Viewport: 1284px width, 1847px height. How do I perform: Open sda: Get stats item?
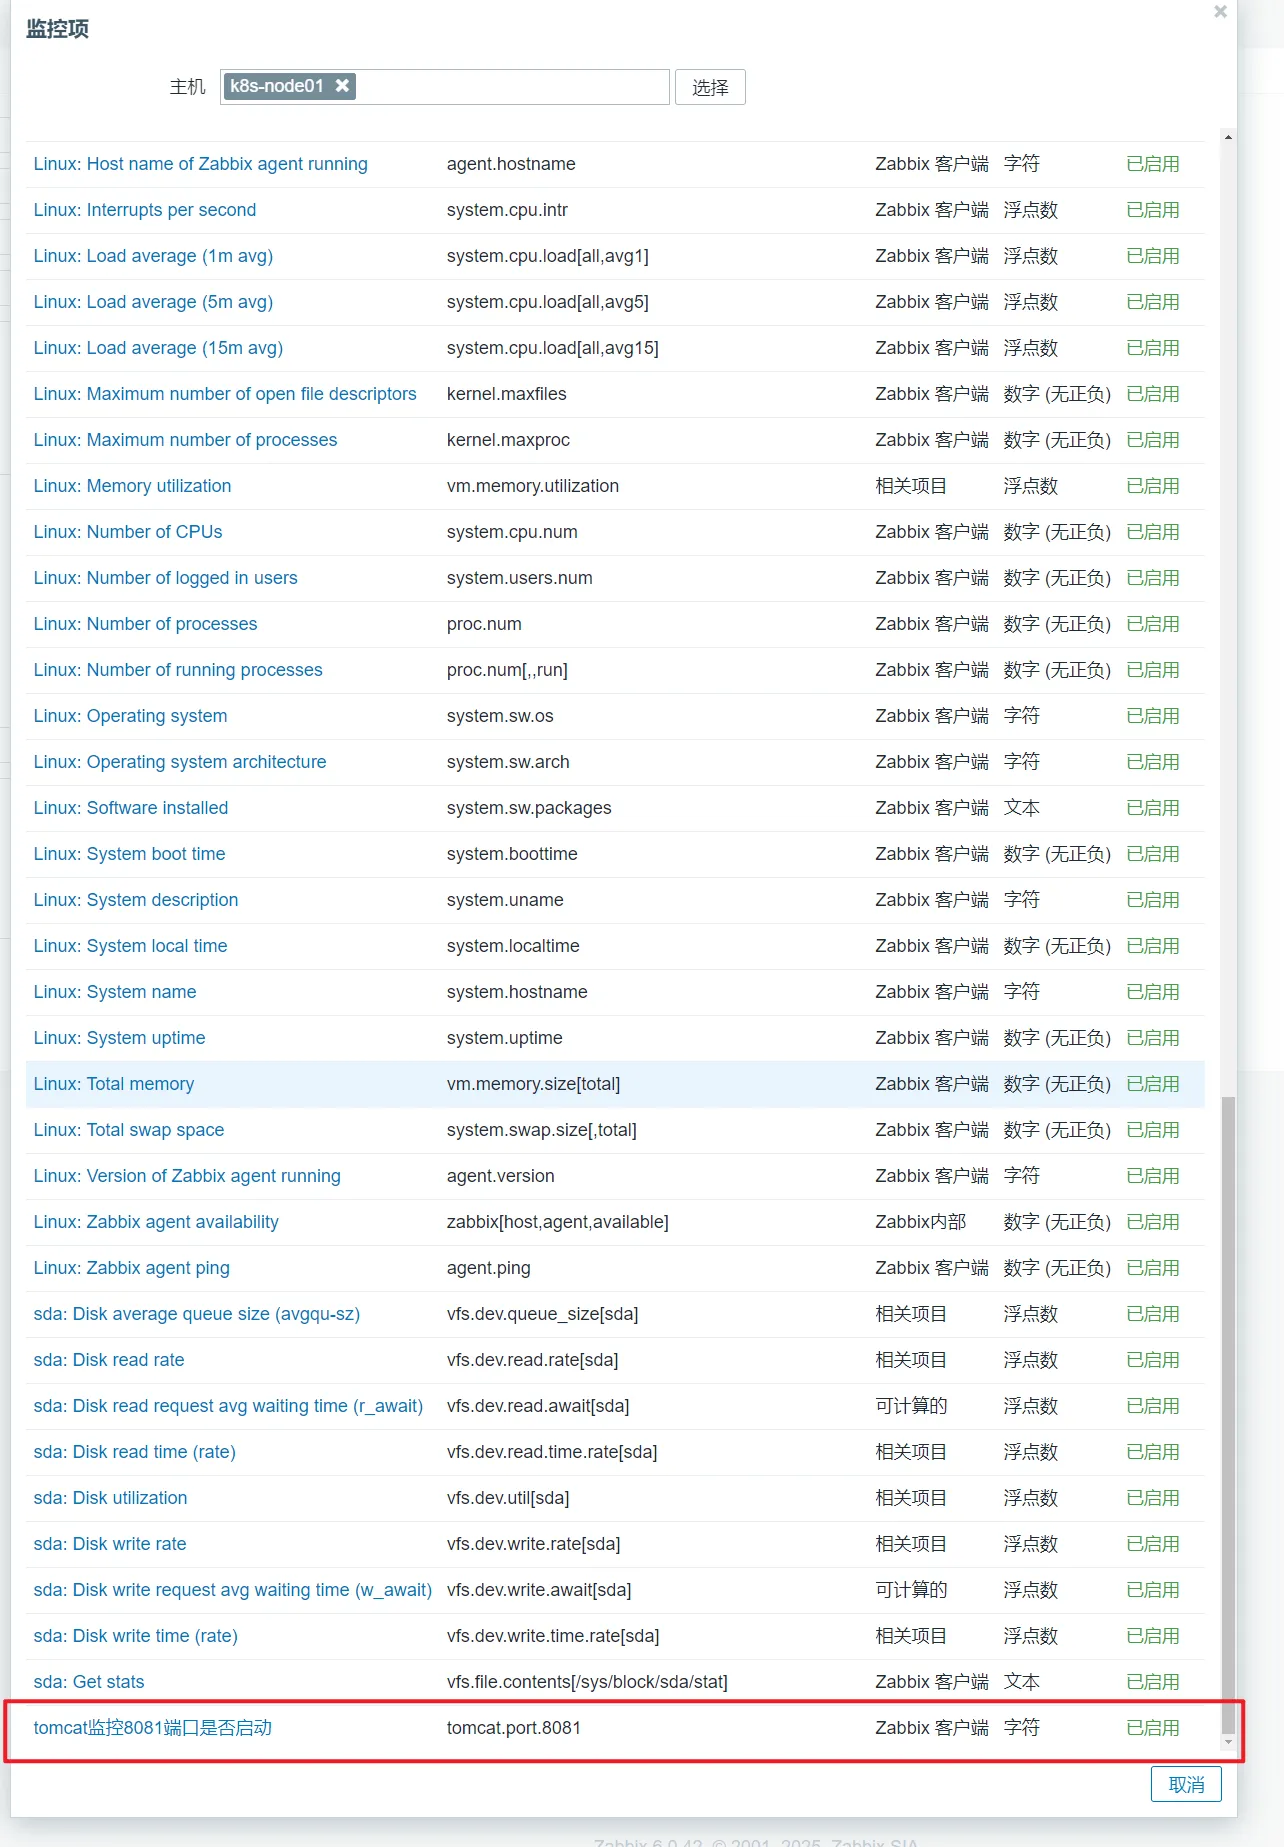89,1682
